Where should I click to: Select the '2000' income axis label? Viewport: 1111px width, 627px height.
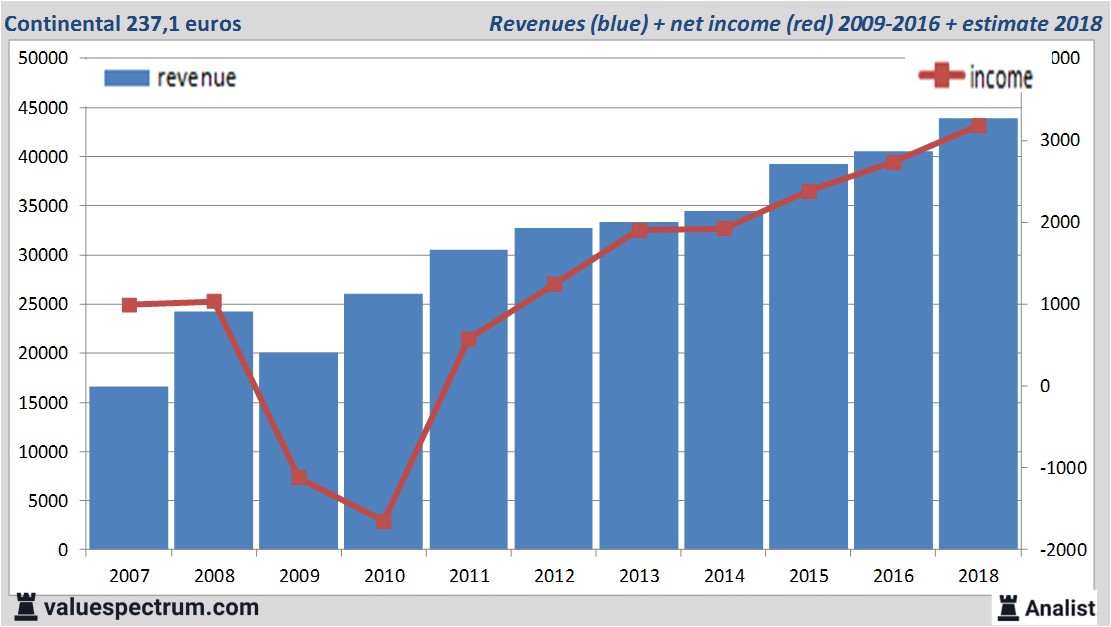click(x=1060, y=222)
